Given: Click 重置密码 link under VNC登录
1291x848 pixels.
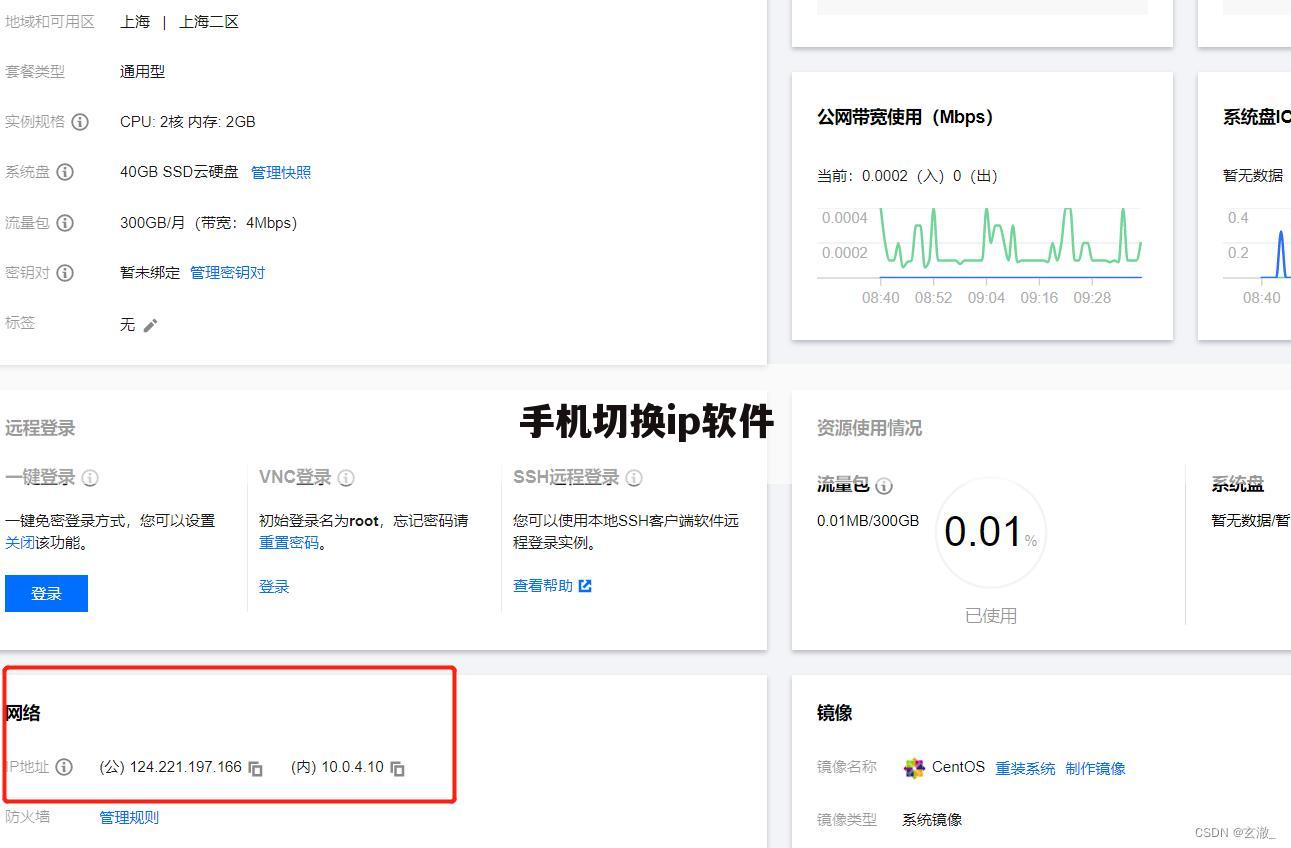Looking at the screenshot, I should pyautogui.click(x=289, y=542).
